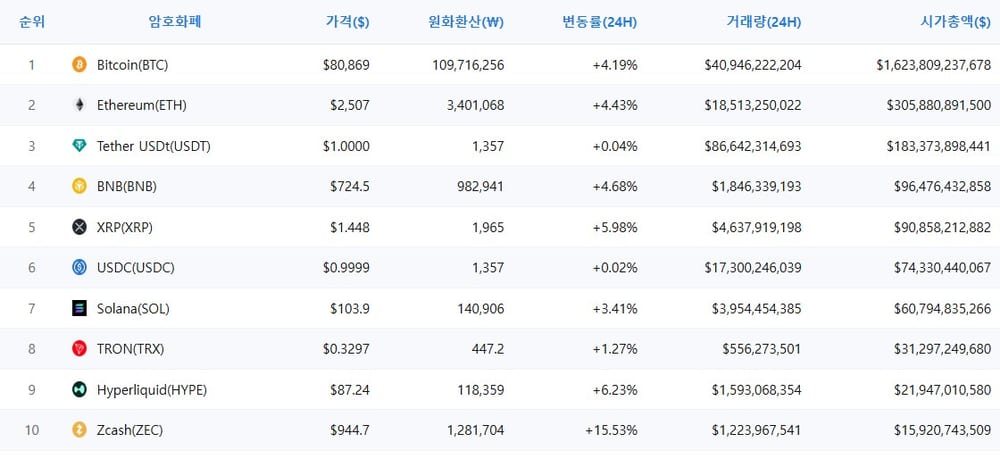Open Solana(SOL) coin name
The image size is (1000, 459).
133,309
